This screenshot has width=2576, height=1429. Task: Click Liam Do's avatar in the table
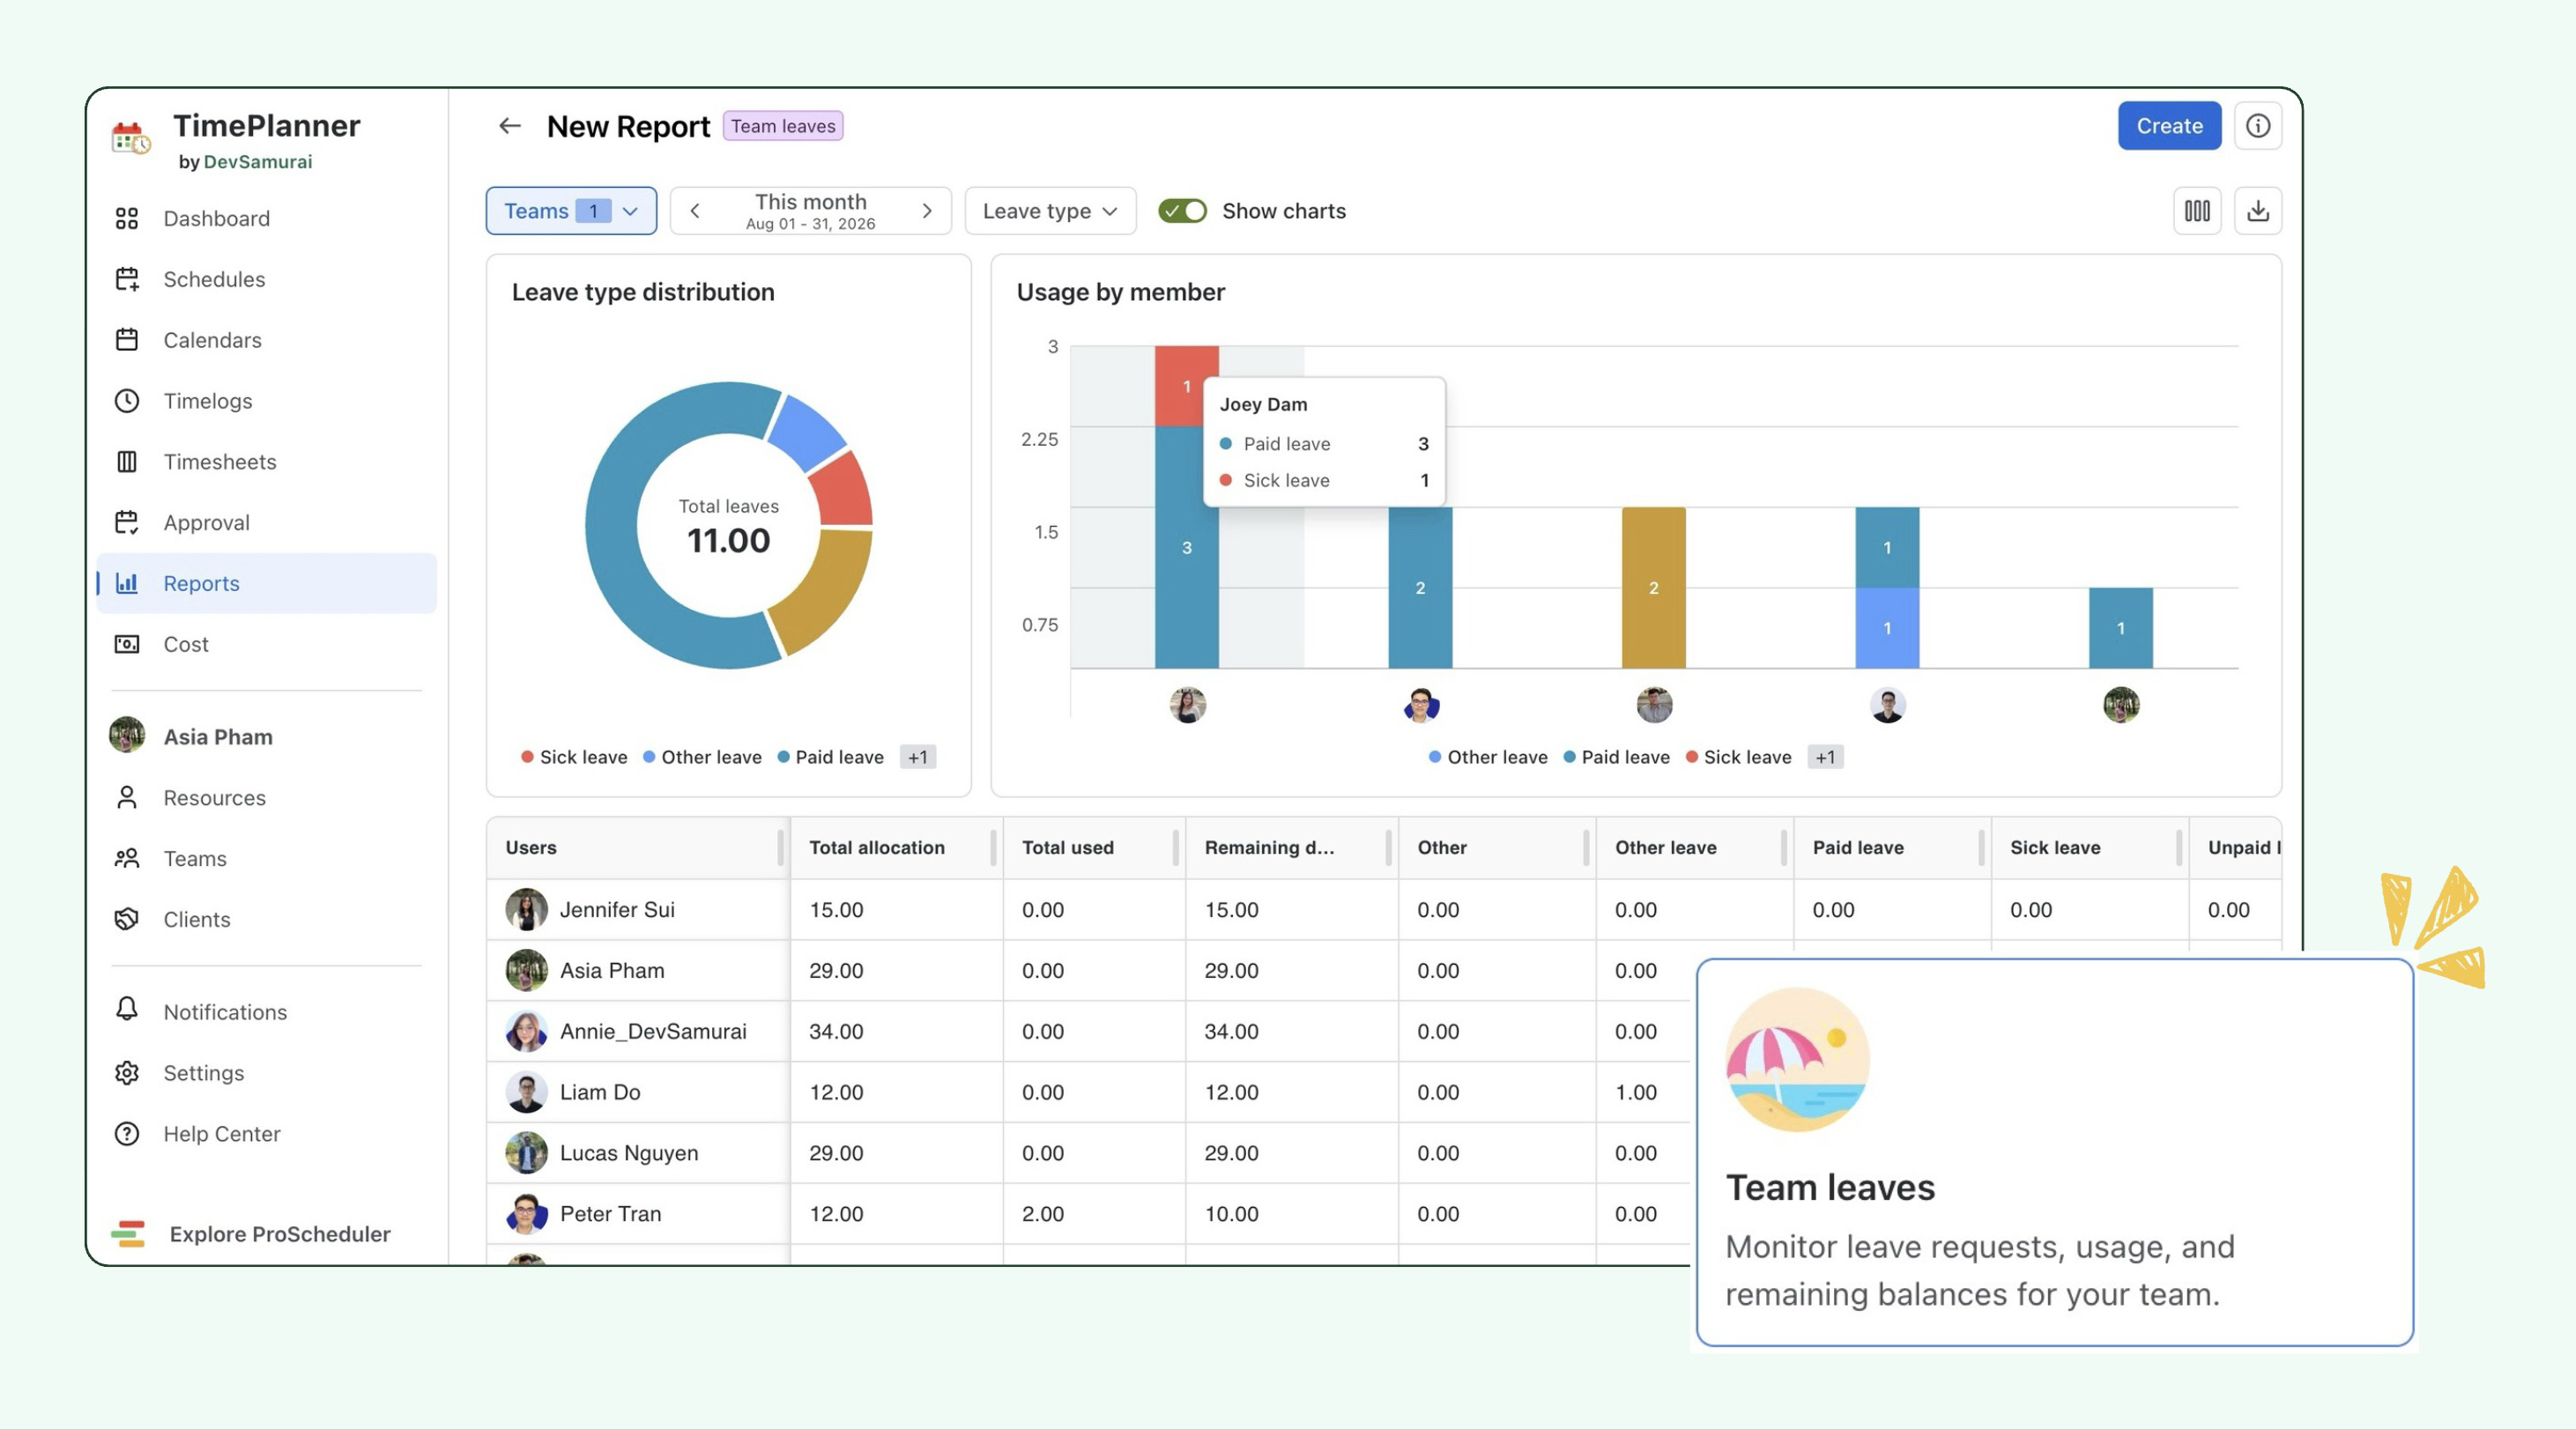point(526,1092)
